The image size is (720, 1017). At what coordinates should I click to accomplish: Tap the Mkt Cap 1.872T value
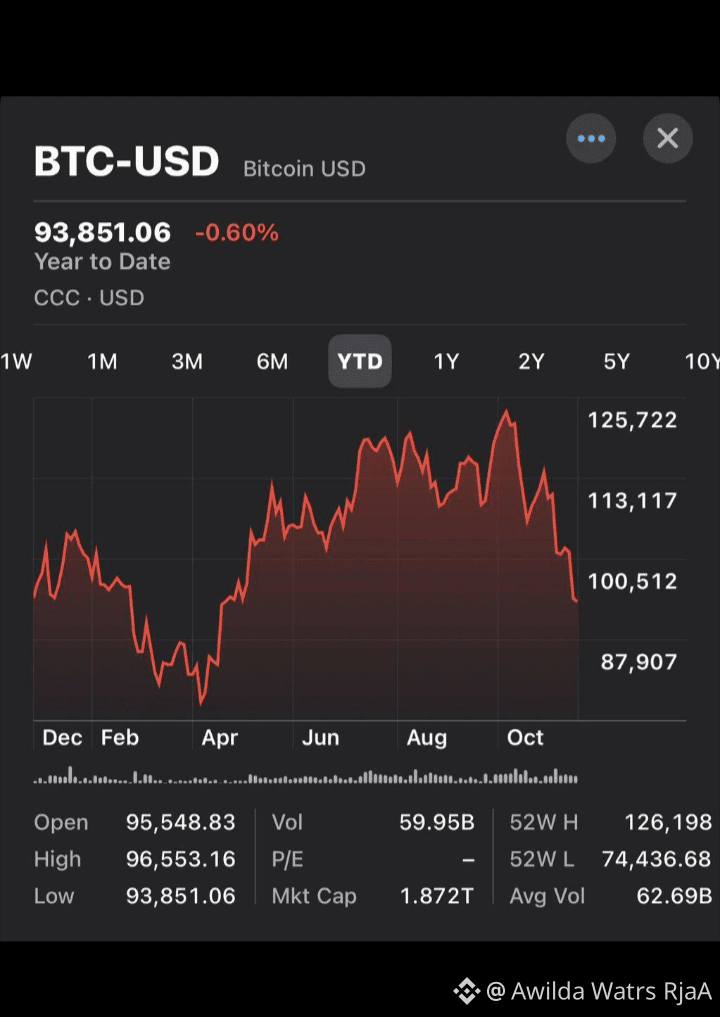tap(437, 896)
